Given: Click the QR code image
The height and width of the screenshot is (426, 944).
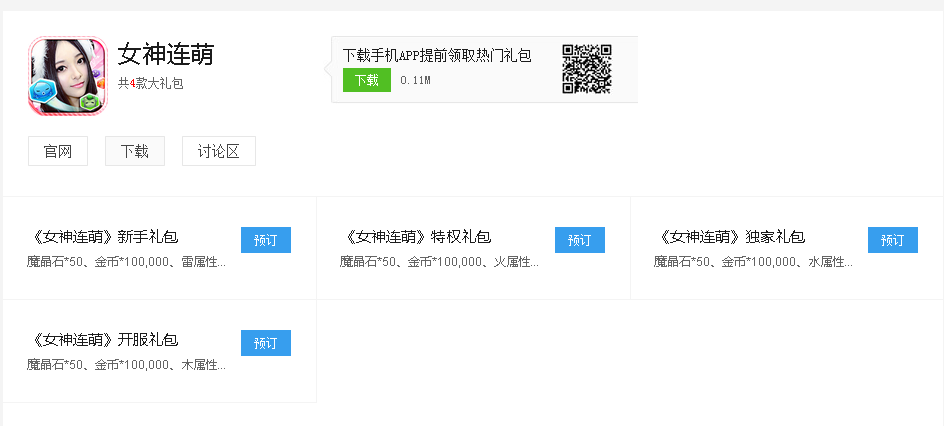Looking at the screenshot, I should coord(586,69).
